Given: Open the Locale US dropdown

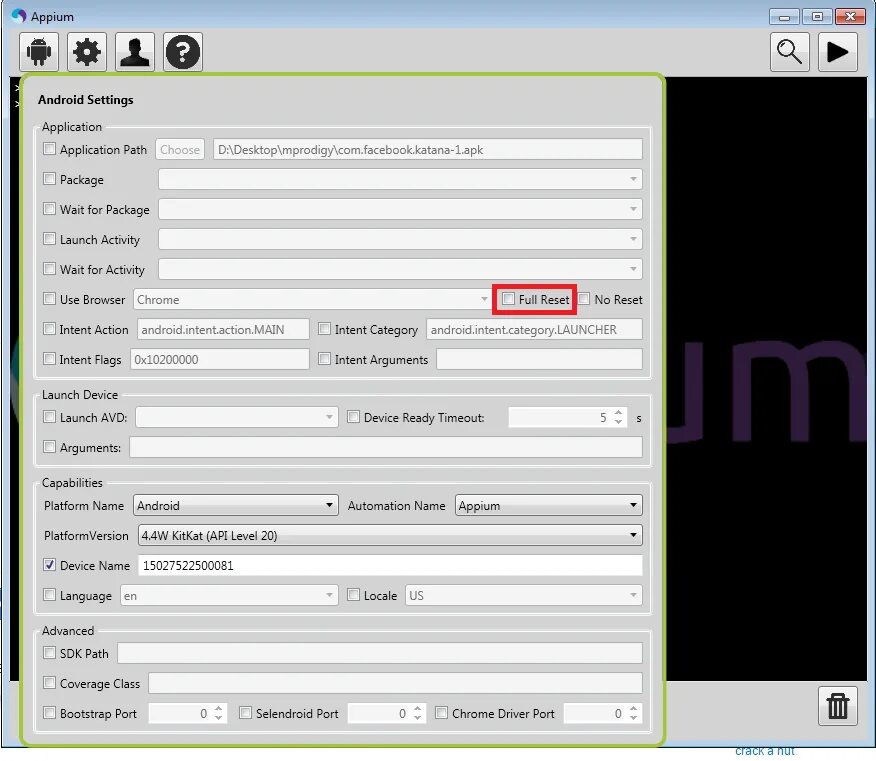Looking at the screenshot, I should coord(524,596).
